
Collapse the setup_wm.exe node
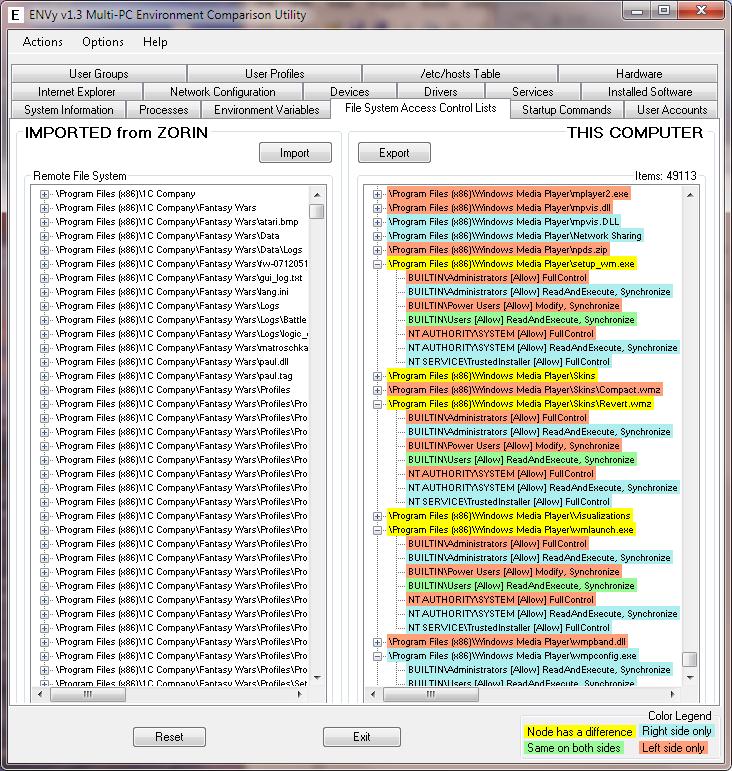click(x=378, y=264)
